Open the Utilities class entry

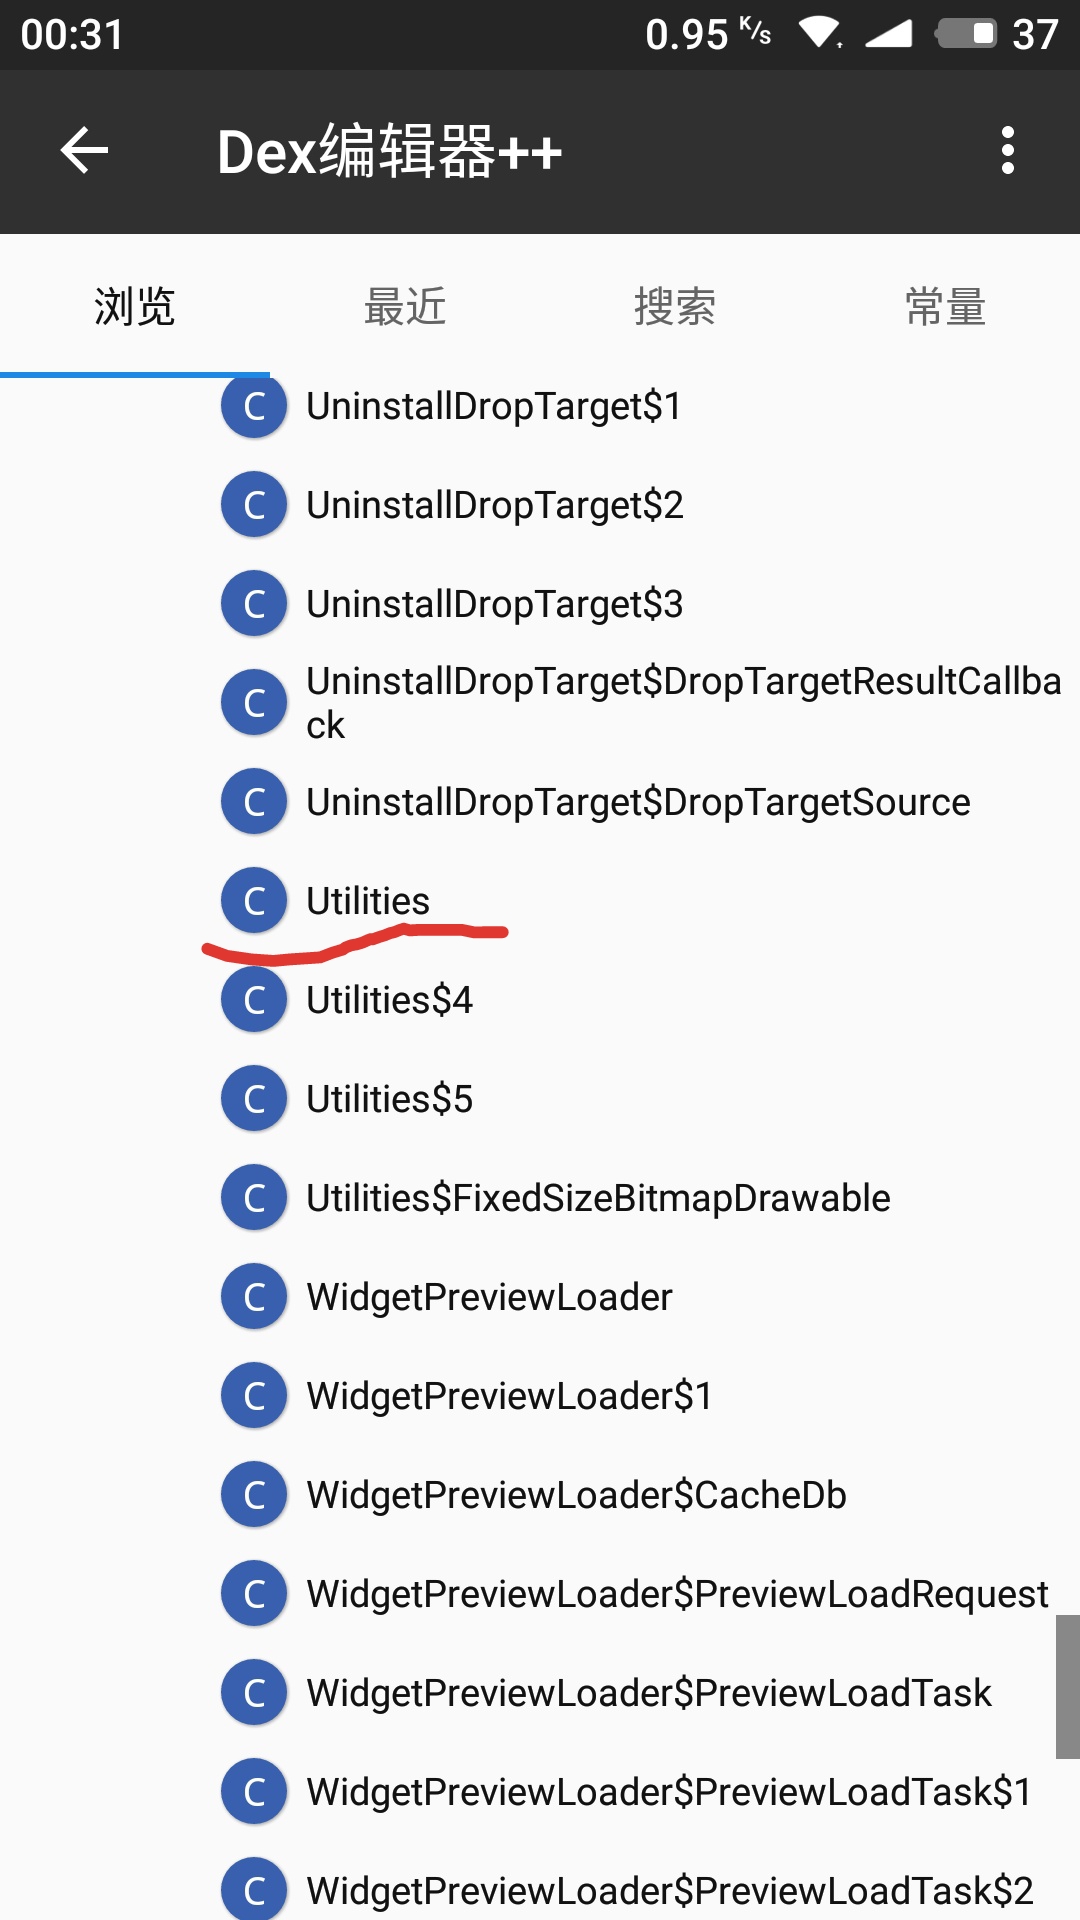368,901
